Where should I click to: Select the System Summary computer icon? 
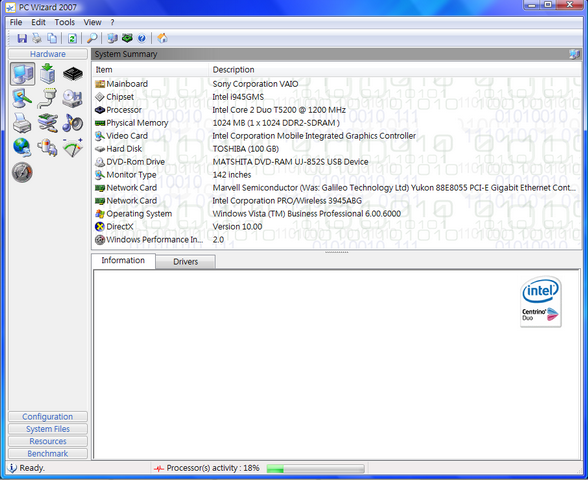[22, 74]
